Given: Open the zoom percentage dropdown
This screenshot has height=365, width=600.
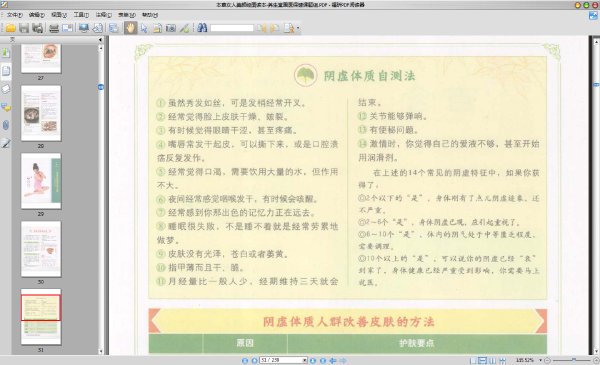Looking at the screenshot, I should 540,360.
